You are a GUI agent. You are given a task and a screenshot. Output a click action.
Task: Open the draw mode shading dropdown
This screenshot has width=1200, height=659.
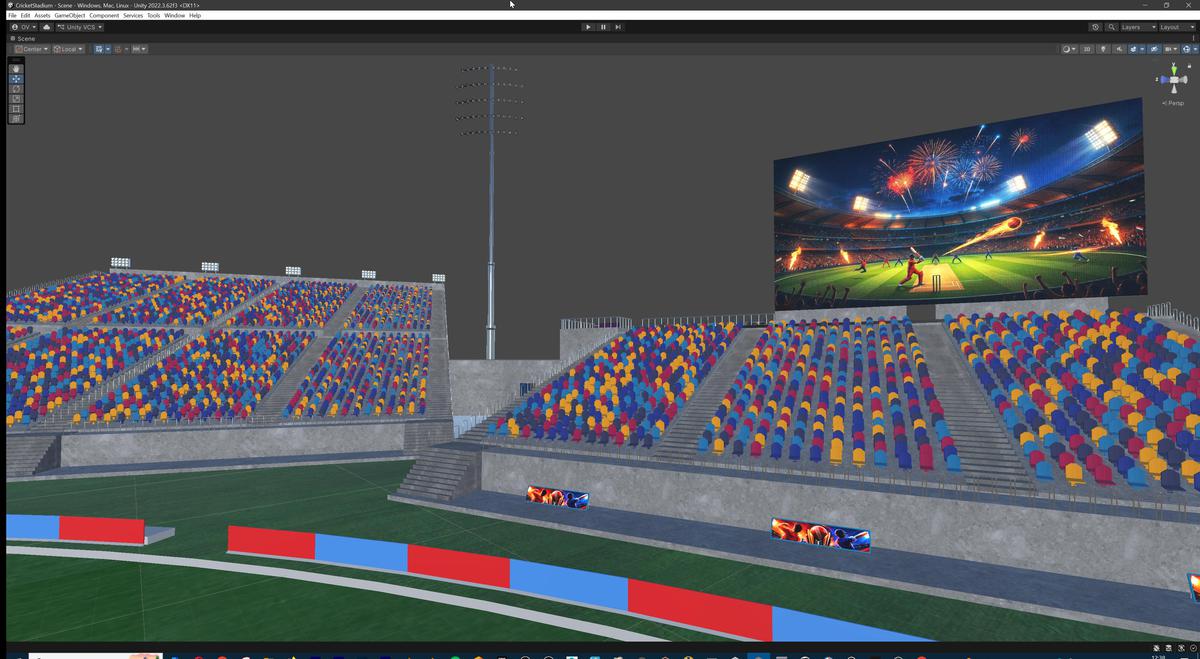[x=1069, y=49]
